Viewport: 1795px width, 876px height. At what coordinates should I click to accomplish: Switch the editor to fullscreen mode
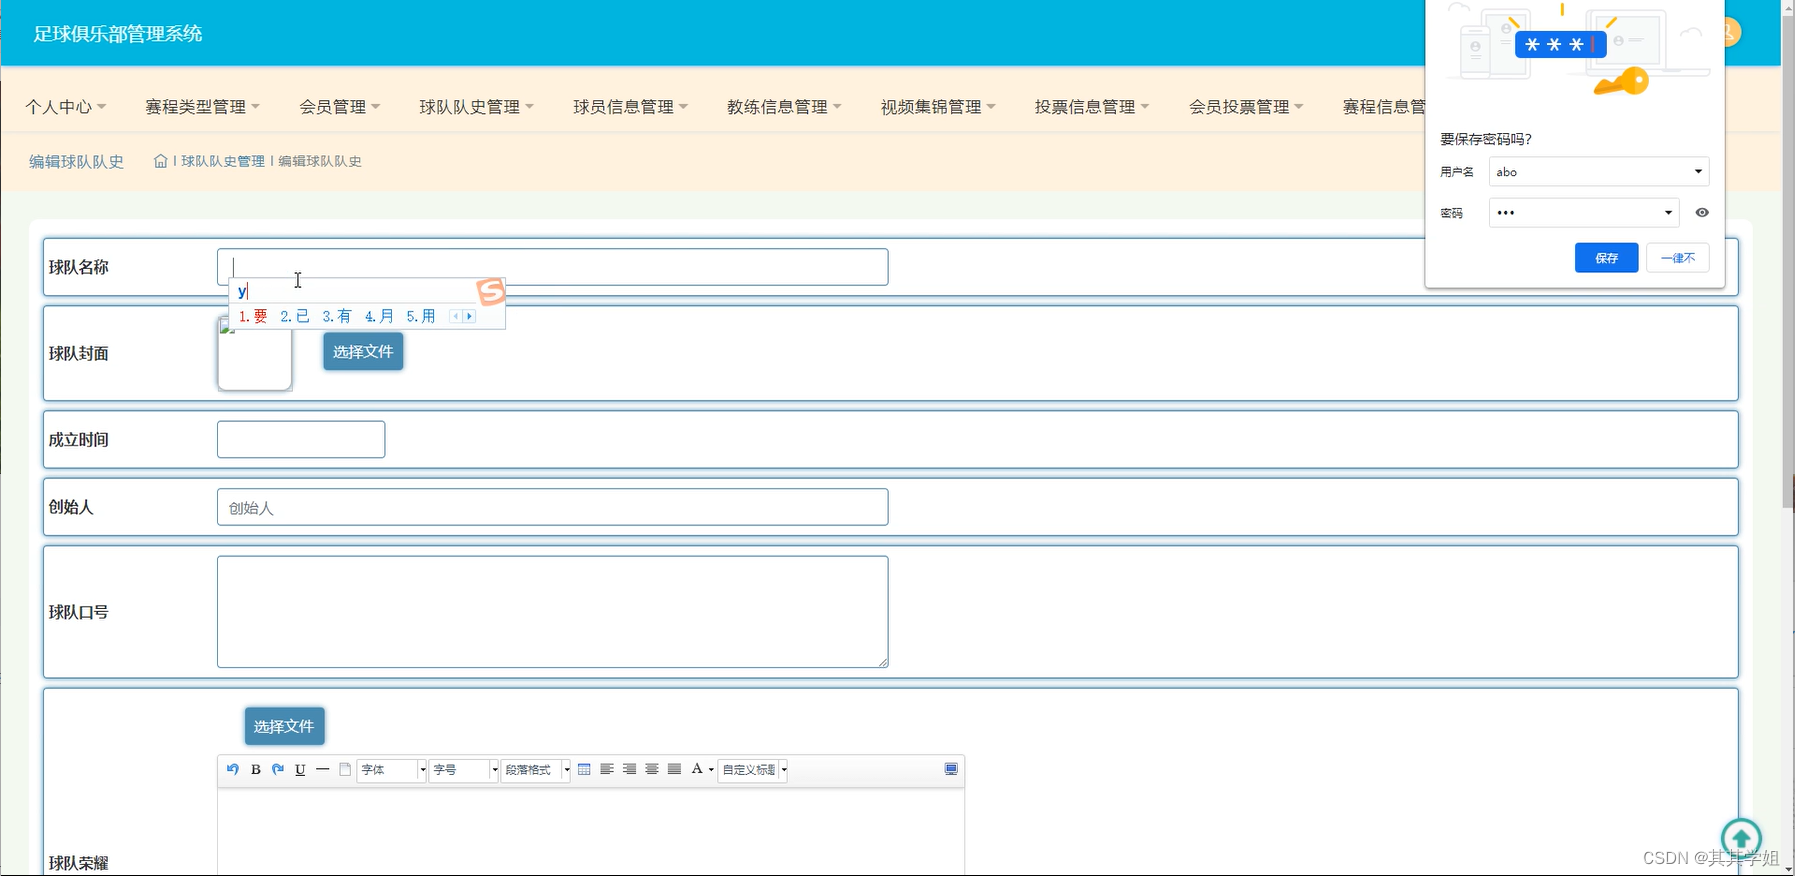pos(951,769)
